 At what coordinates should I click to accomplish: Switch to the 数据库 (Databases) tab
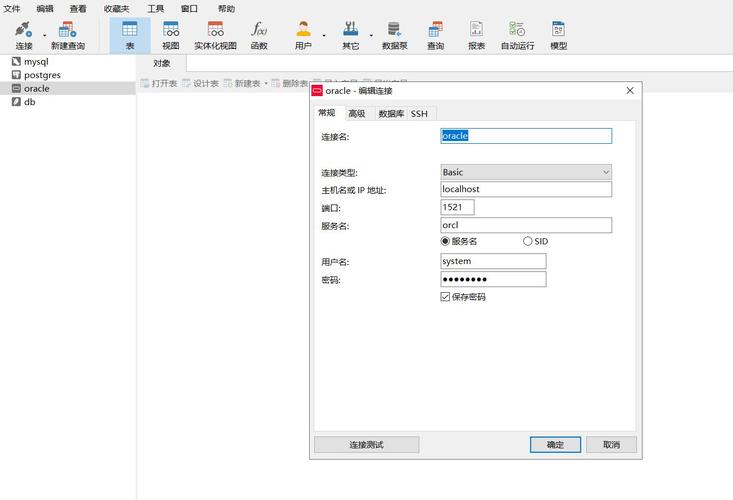391,114
